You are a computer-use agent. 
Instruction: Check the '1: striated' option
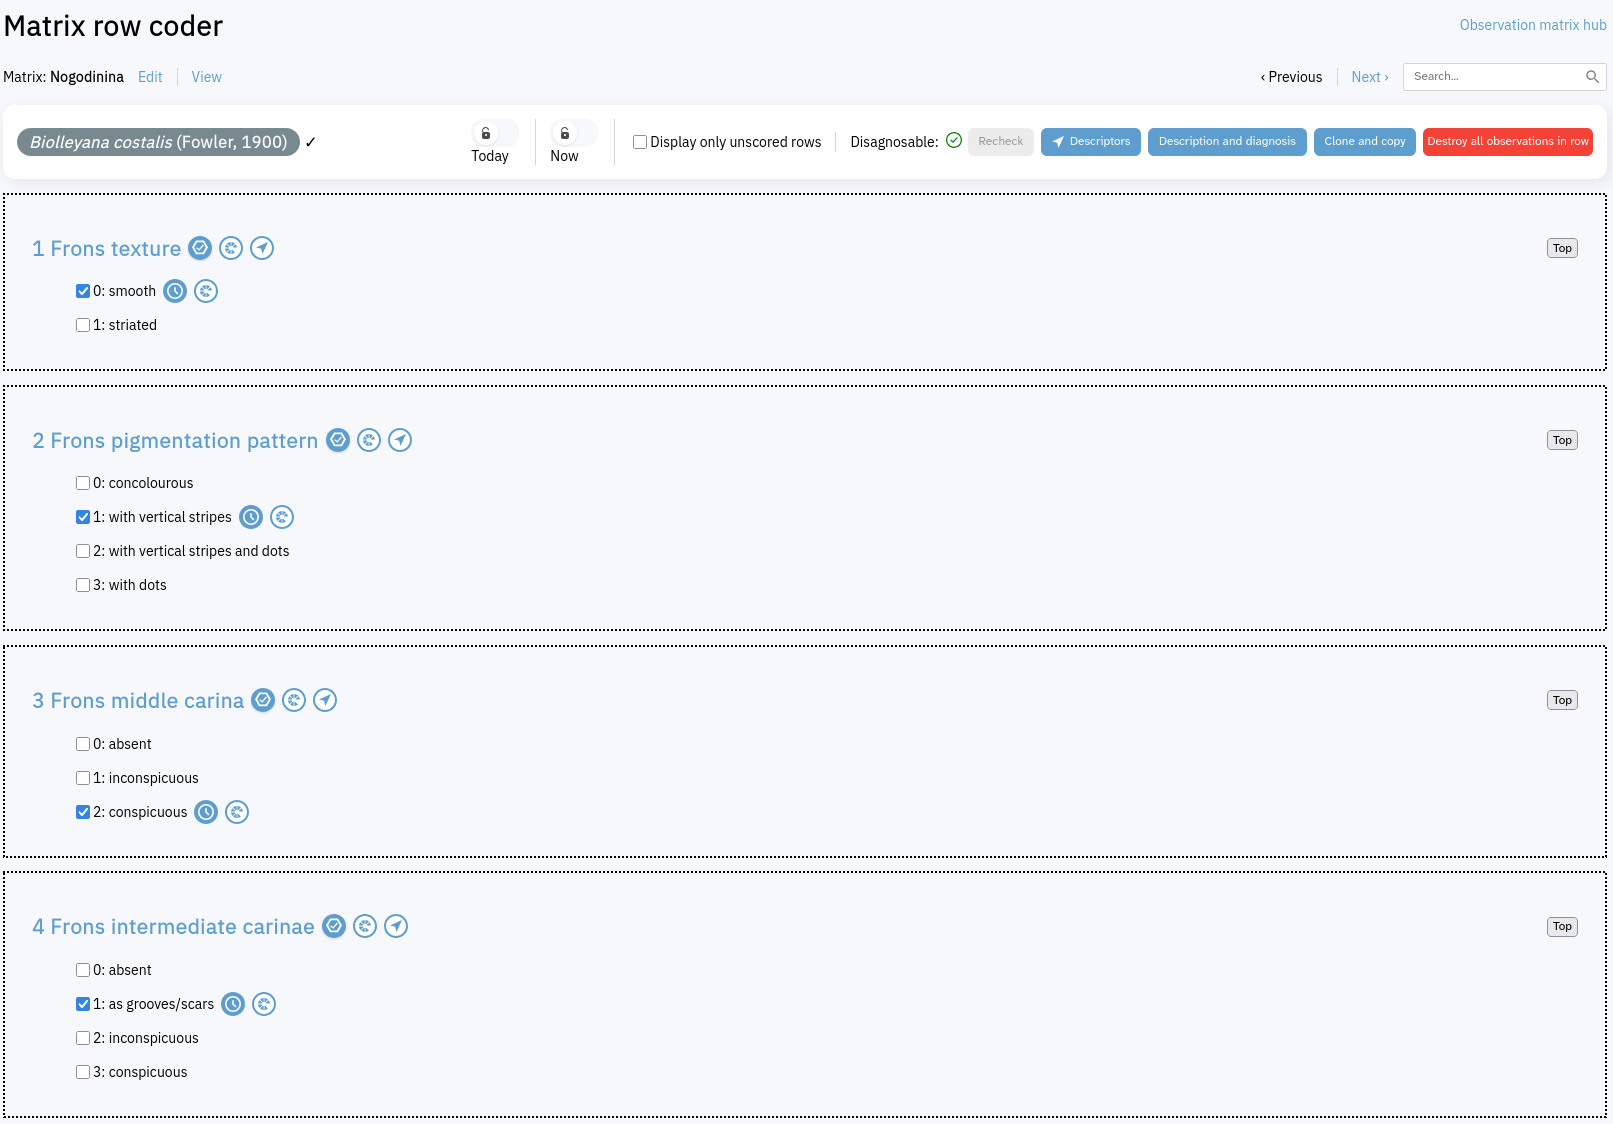point(83,325)
